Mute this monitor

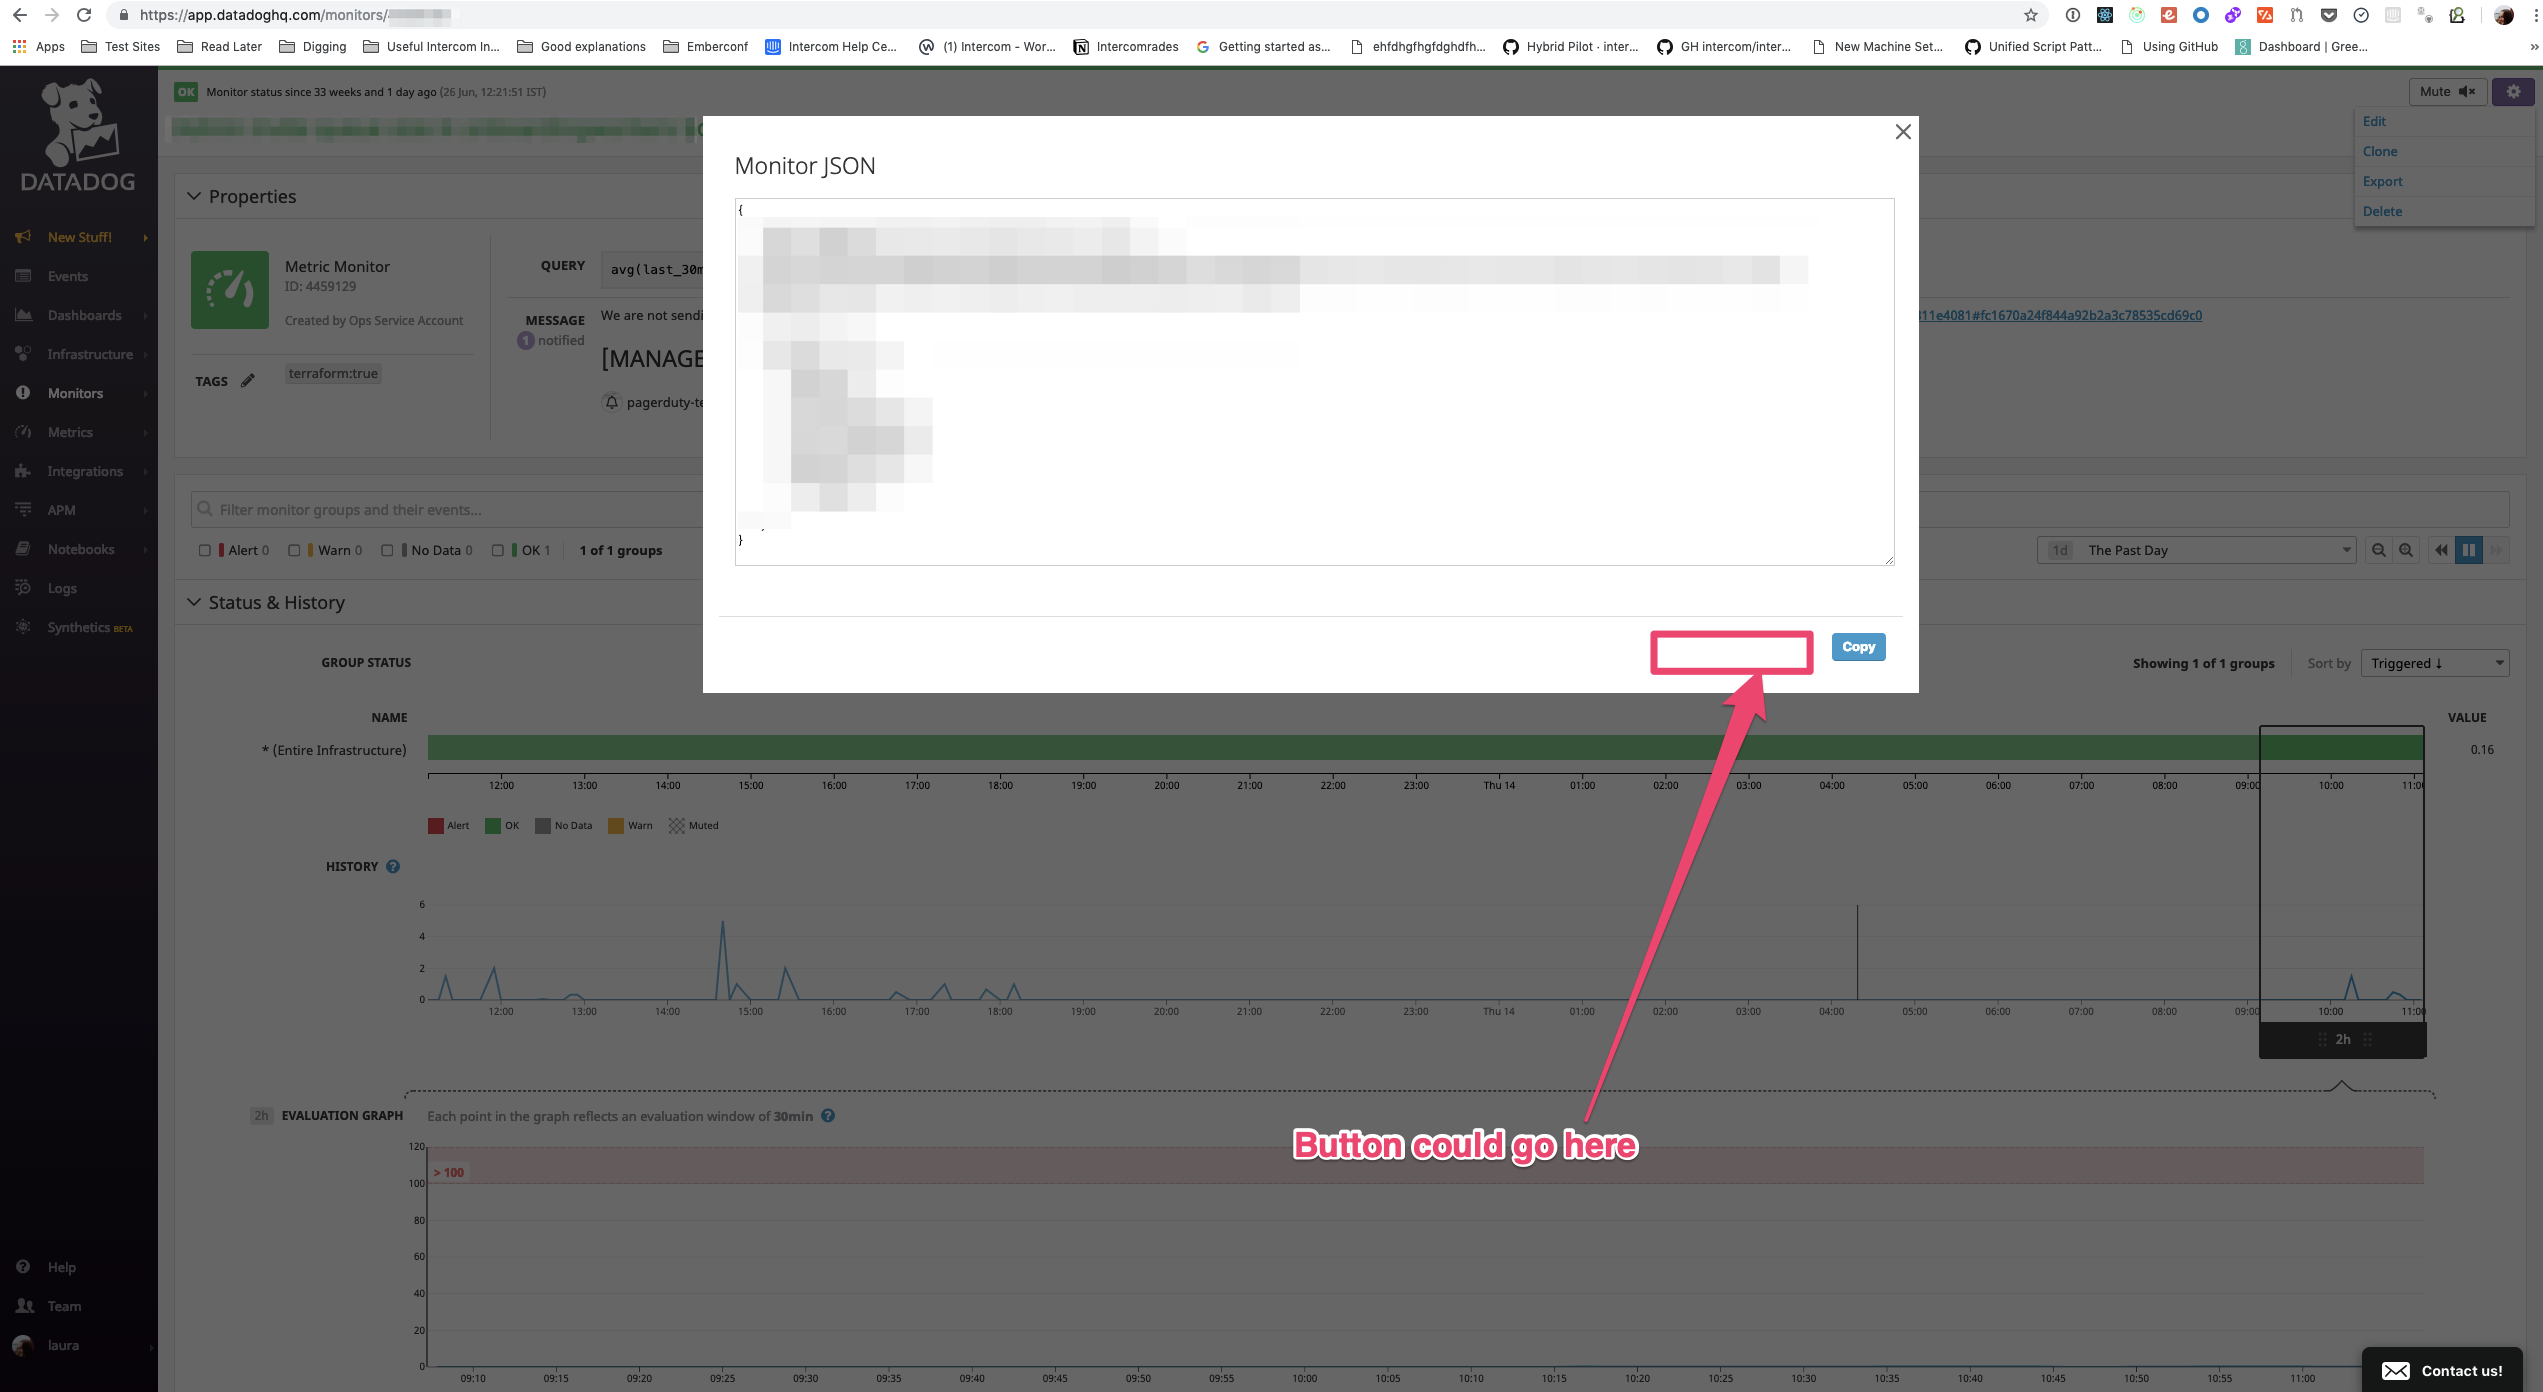click(x=2446, y=91)
